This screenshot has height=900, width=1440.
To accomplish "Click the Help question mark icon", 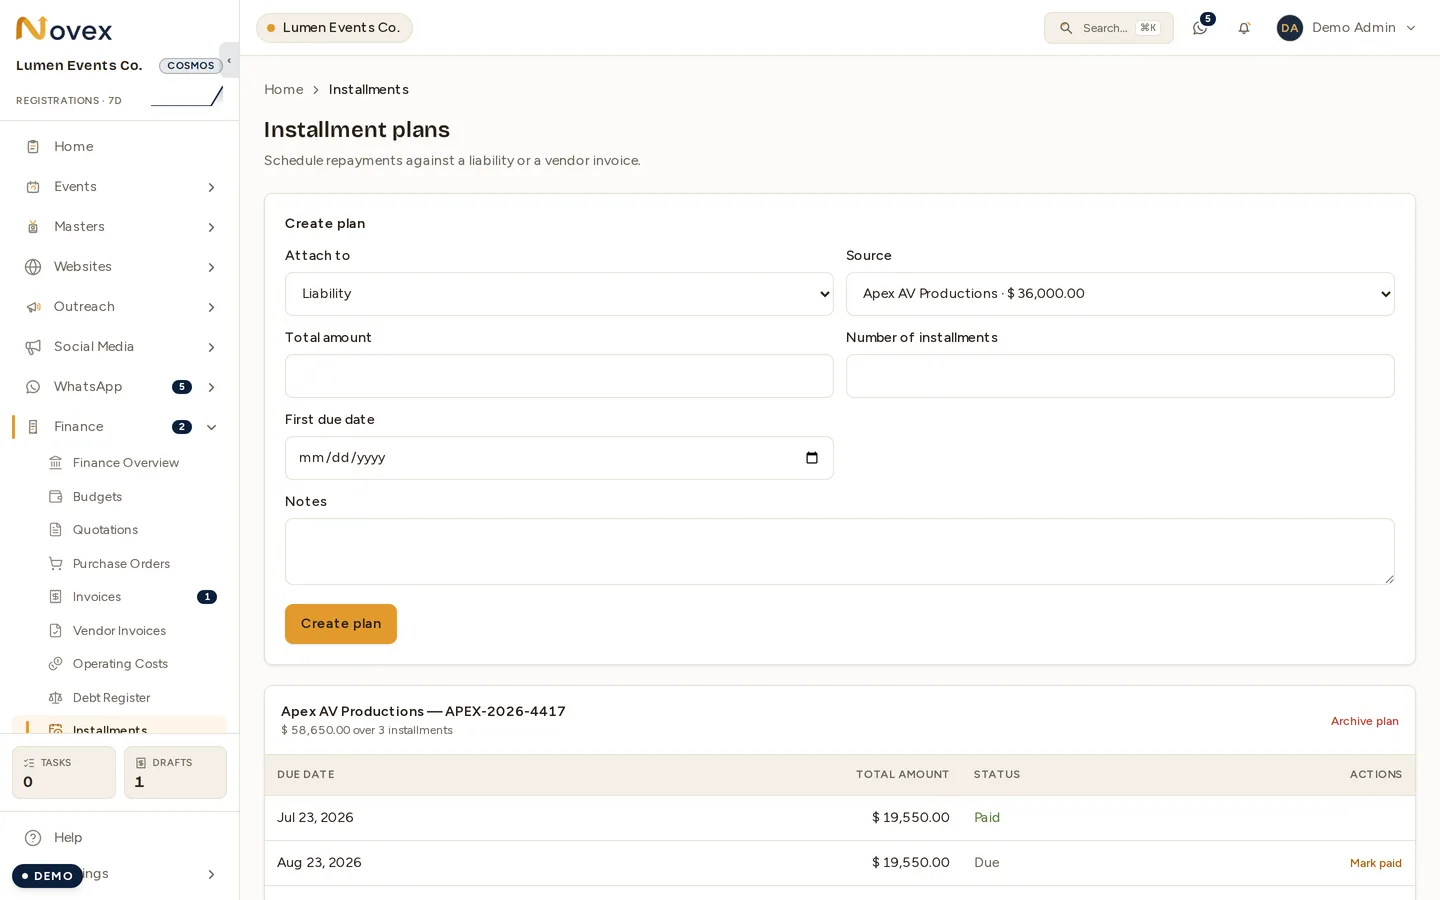I will pyautogui.click(x=33, y=838).
